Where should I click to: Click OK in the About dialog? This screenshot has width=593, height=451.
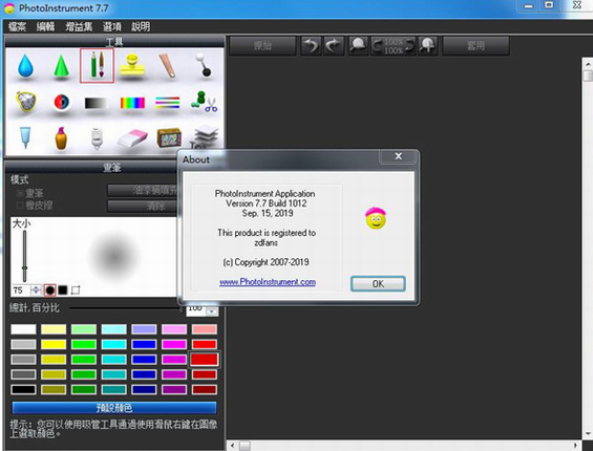(x=378, y=284)
